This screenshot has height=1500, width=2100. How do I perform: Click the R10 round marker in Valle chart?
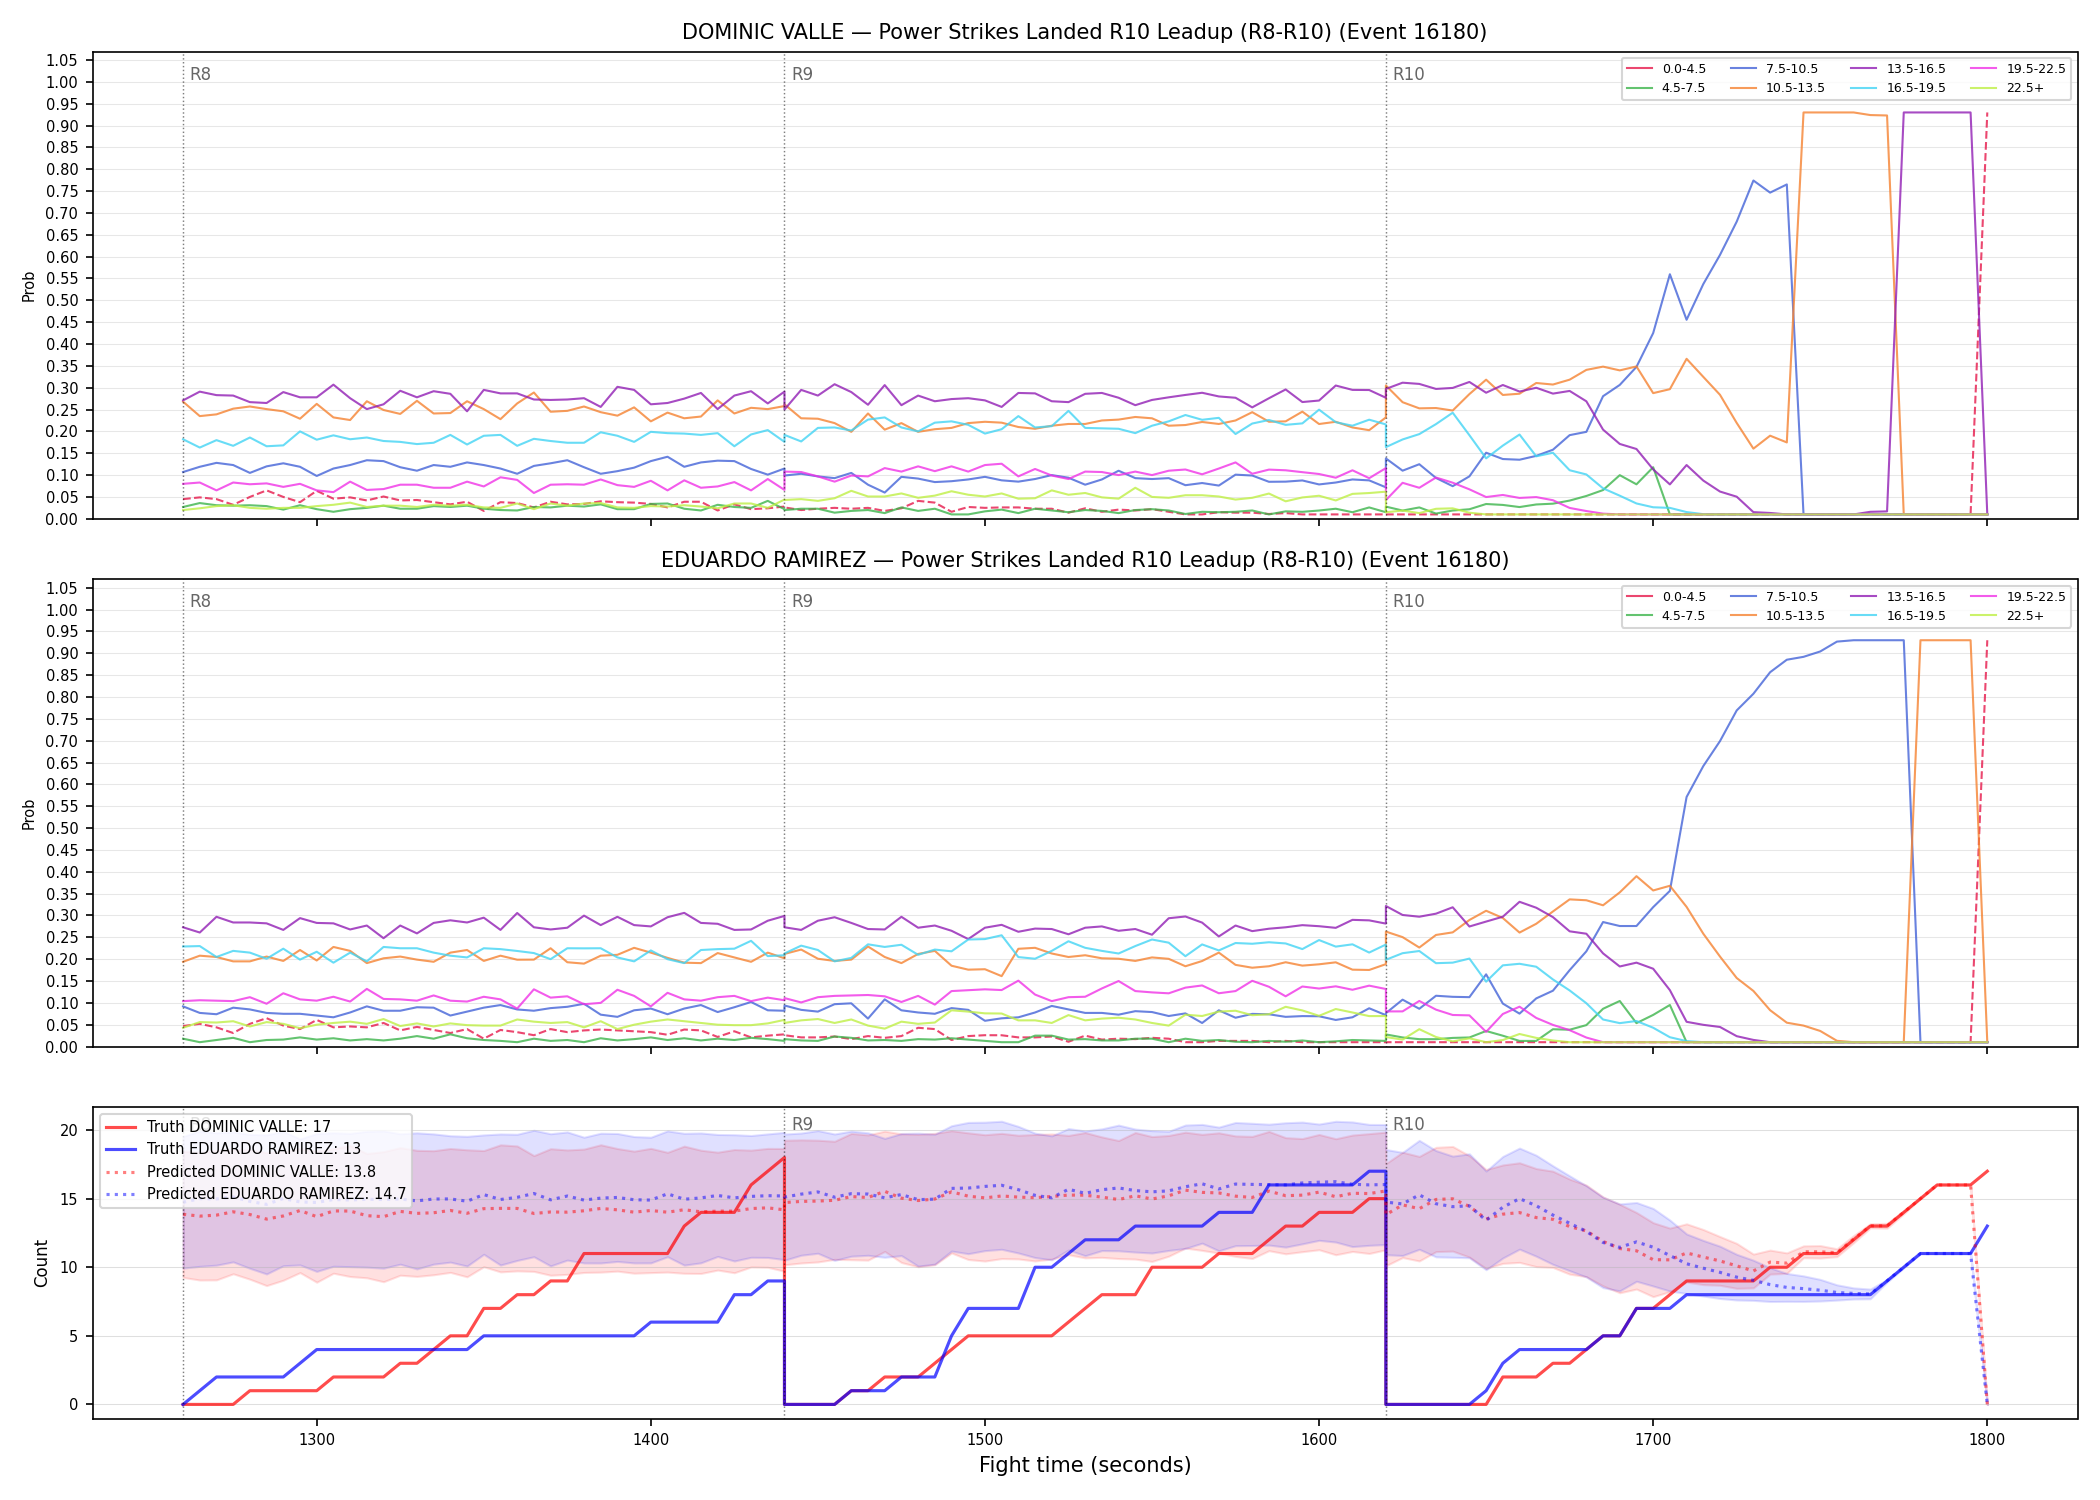click(1408, 74)
